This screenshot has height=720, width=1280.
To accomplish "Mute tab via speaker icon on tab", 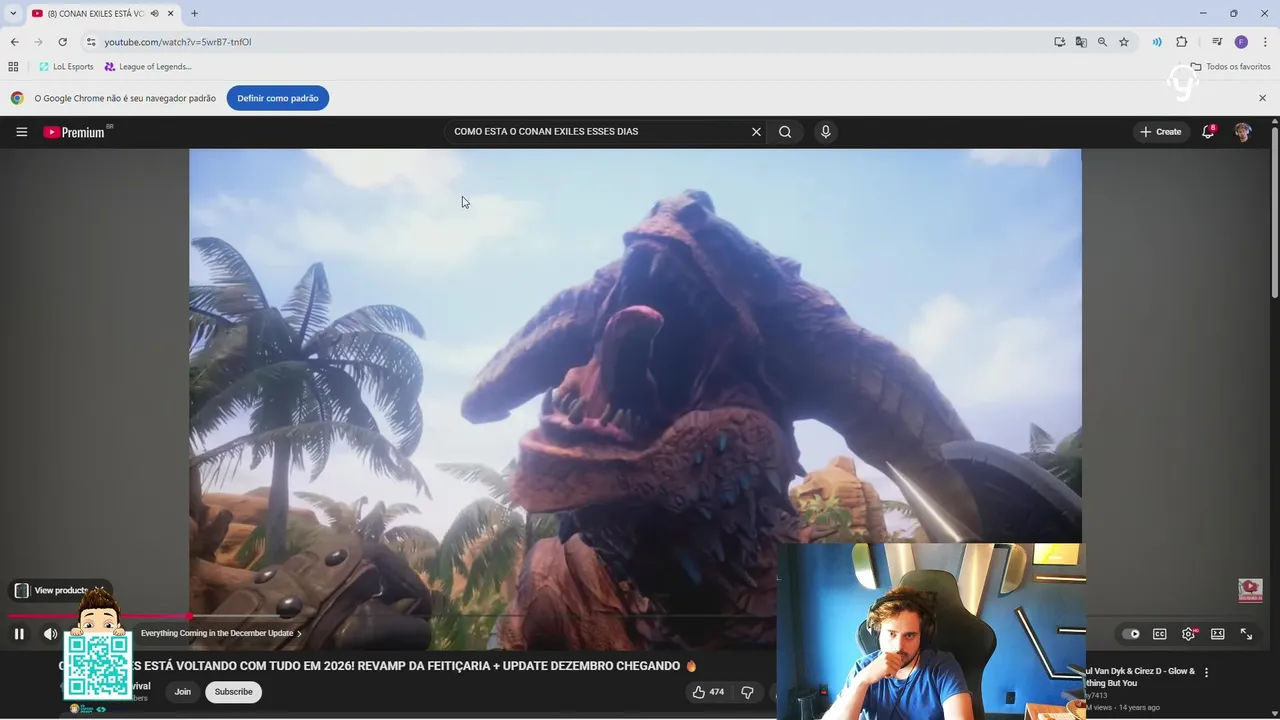I will click(x=154, y=13).
